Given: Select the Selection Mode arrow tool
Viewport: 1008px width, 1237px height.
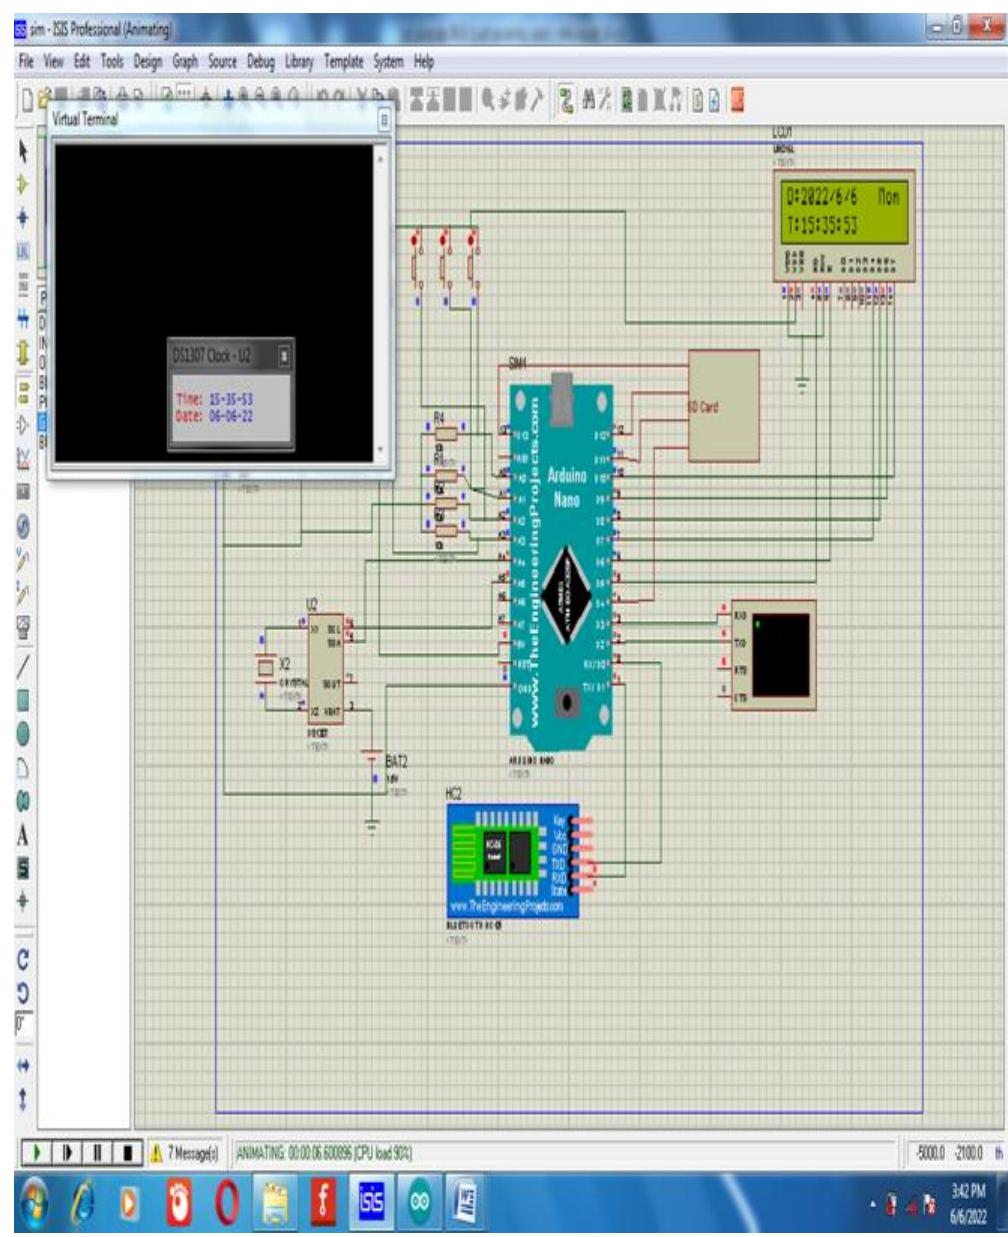Looking at the screenshot, I should point(22,152).
